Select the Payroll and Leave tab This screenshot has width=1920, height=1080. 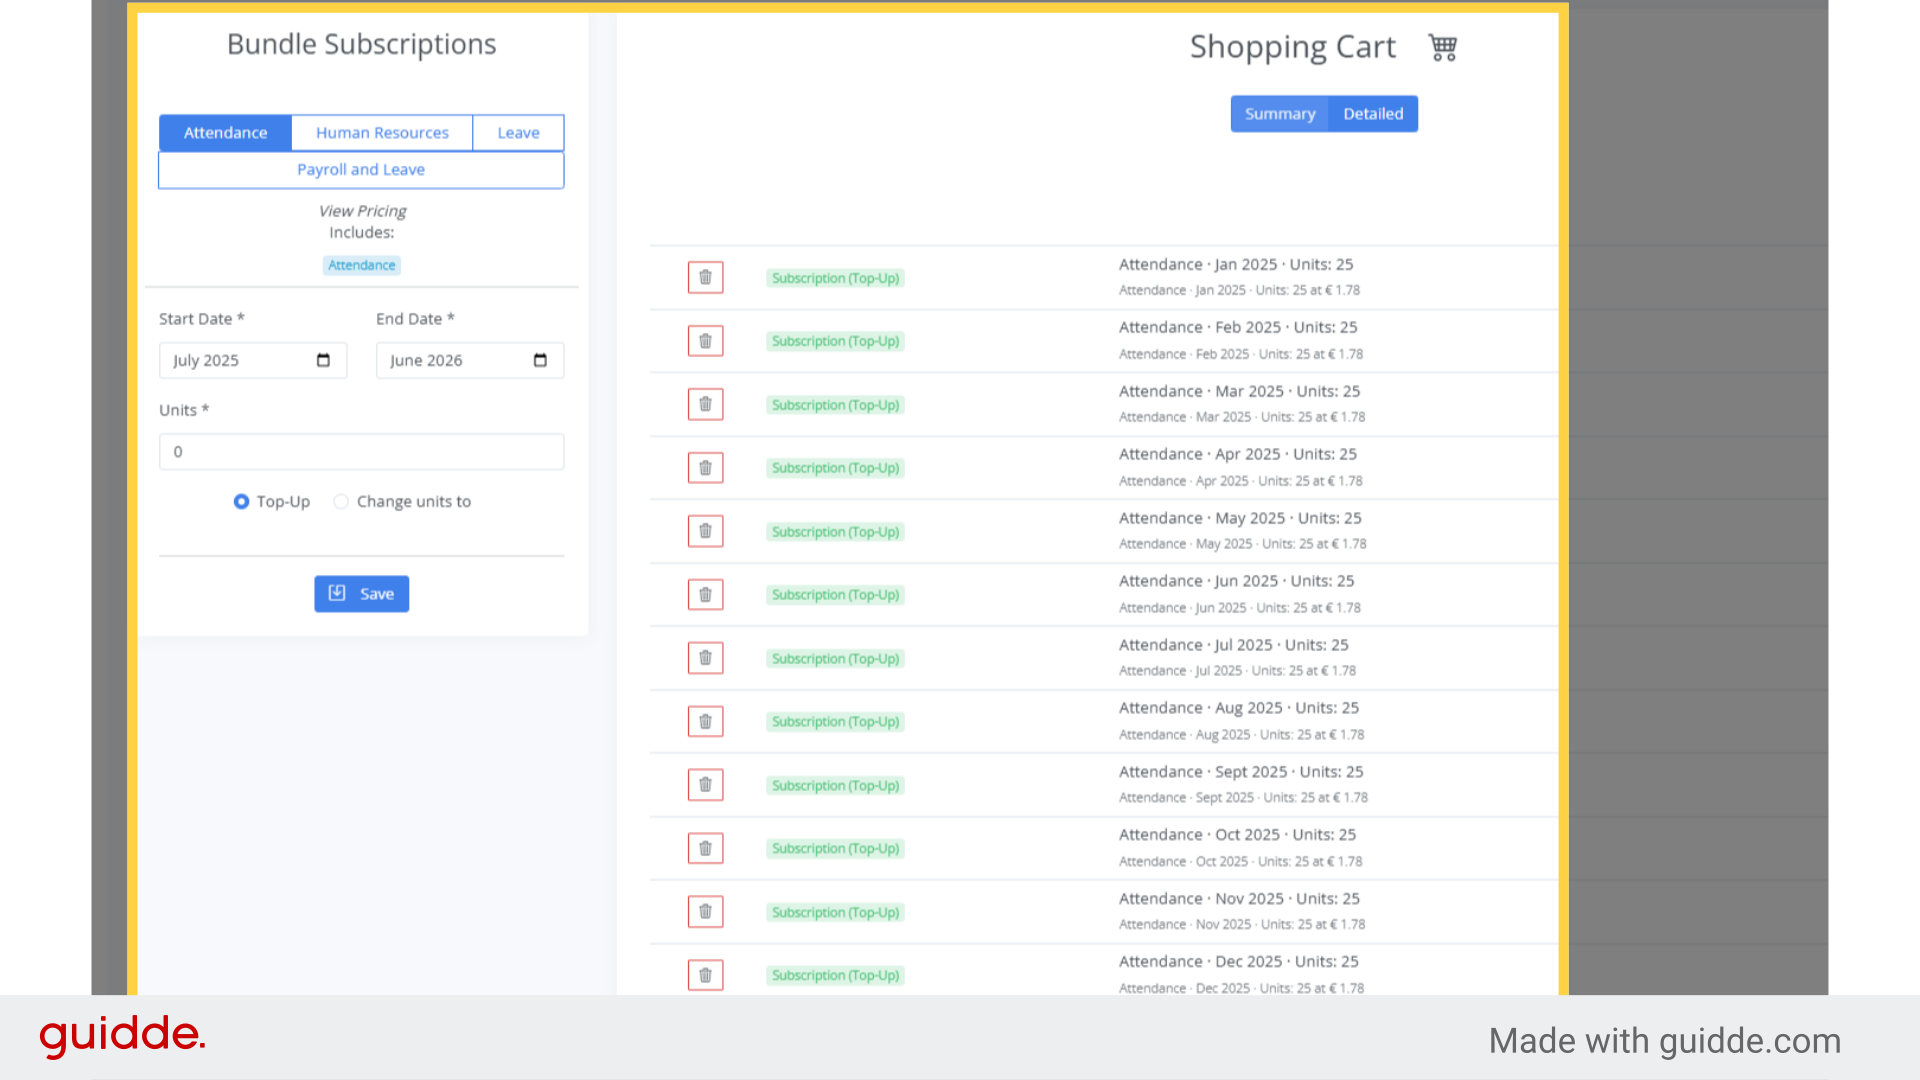[361, 169]
